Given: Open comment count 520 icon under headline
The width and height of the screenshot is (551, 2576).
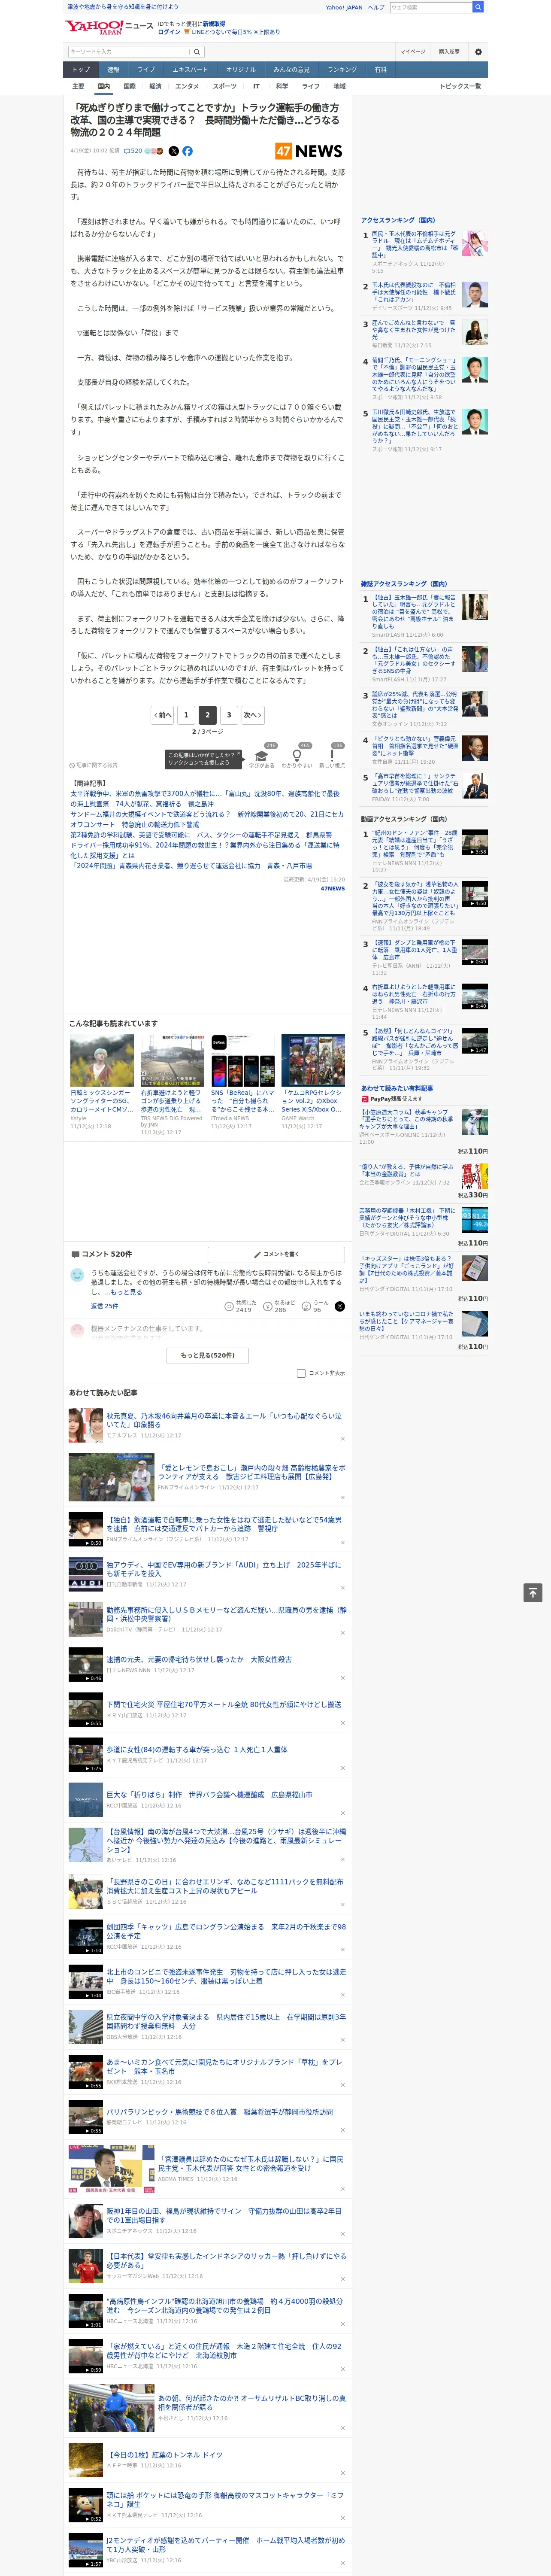Looking at the screenshot, I should pyautogui.click(x=134, y=151).
